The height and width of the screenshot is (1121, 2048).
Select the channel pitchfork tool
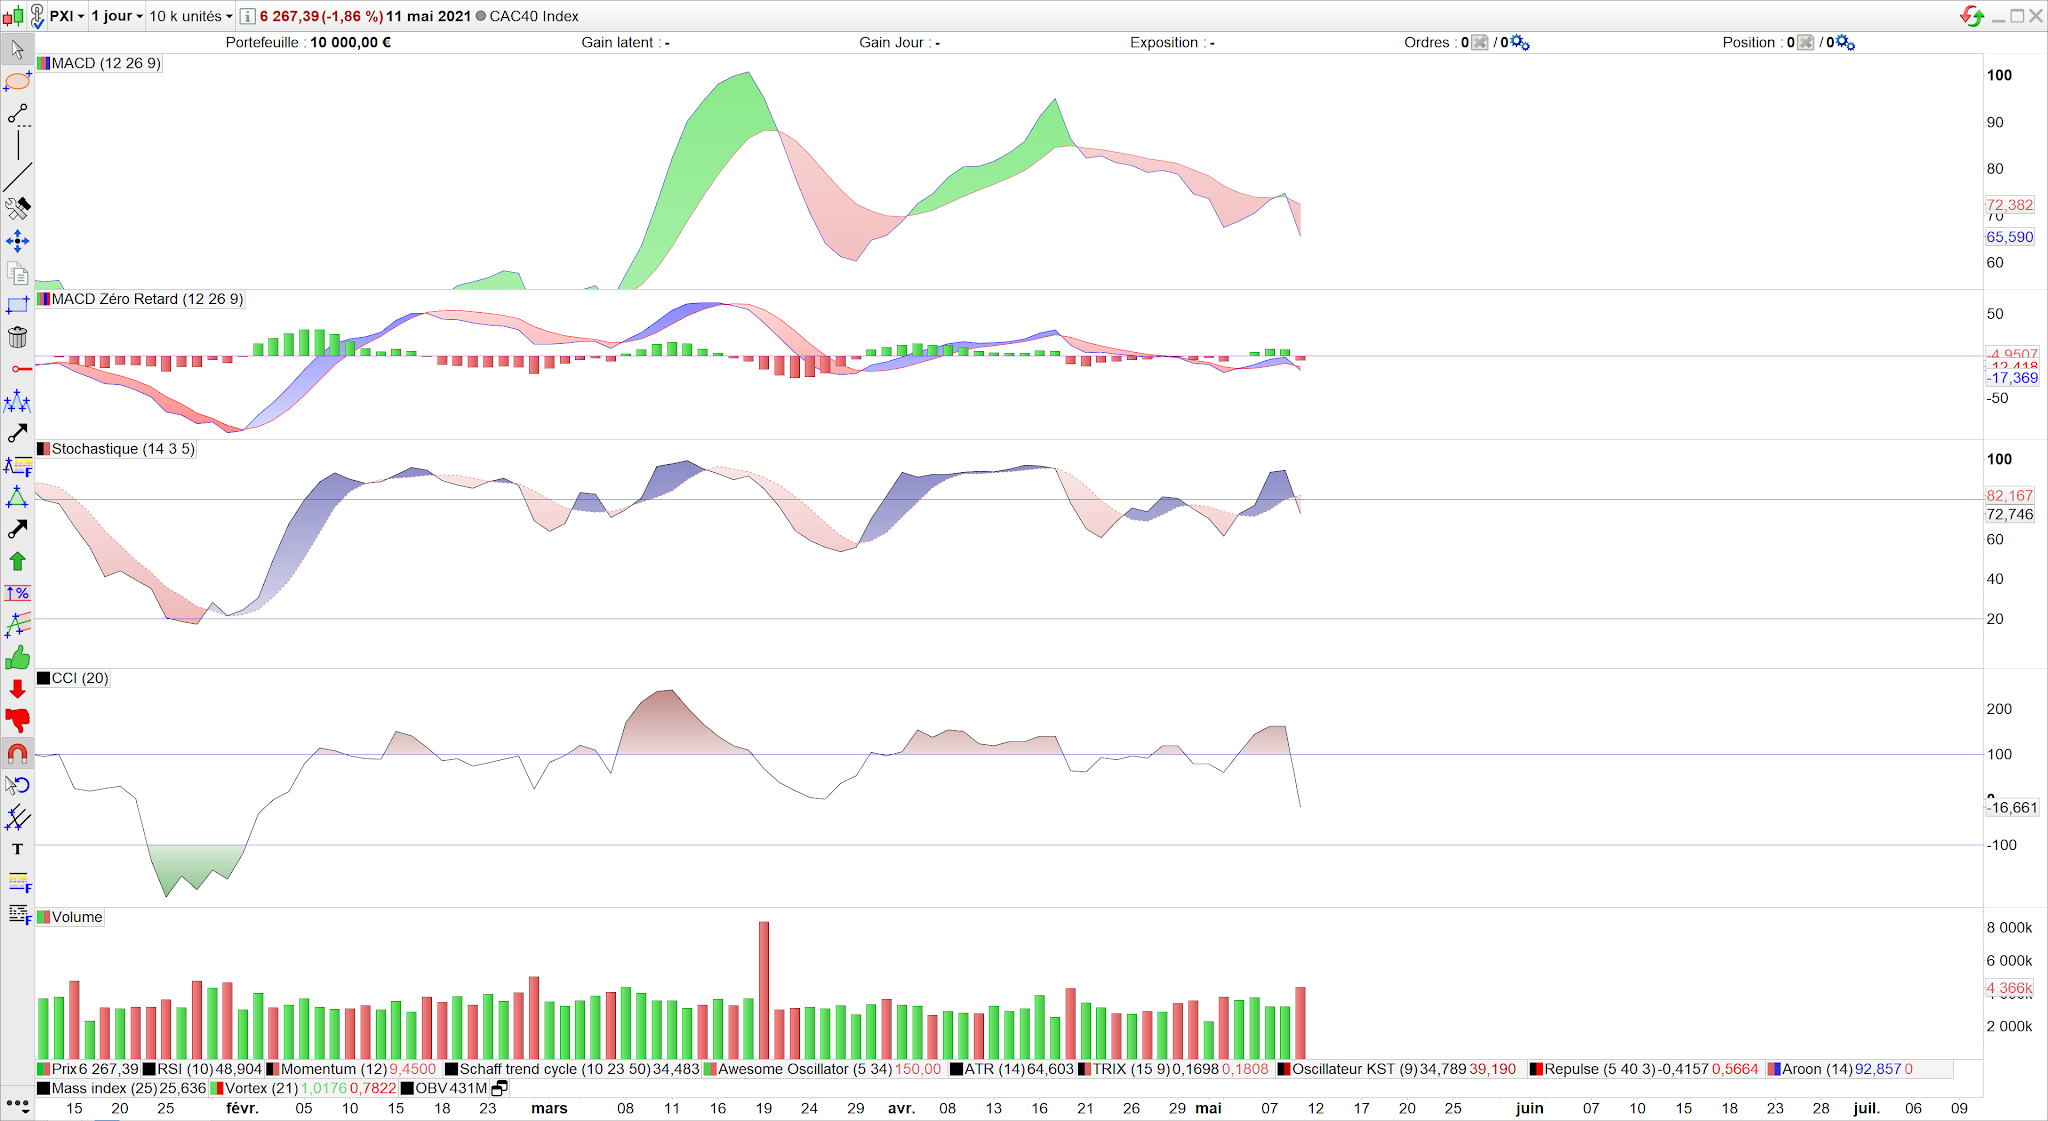click(17, 625)
